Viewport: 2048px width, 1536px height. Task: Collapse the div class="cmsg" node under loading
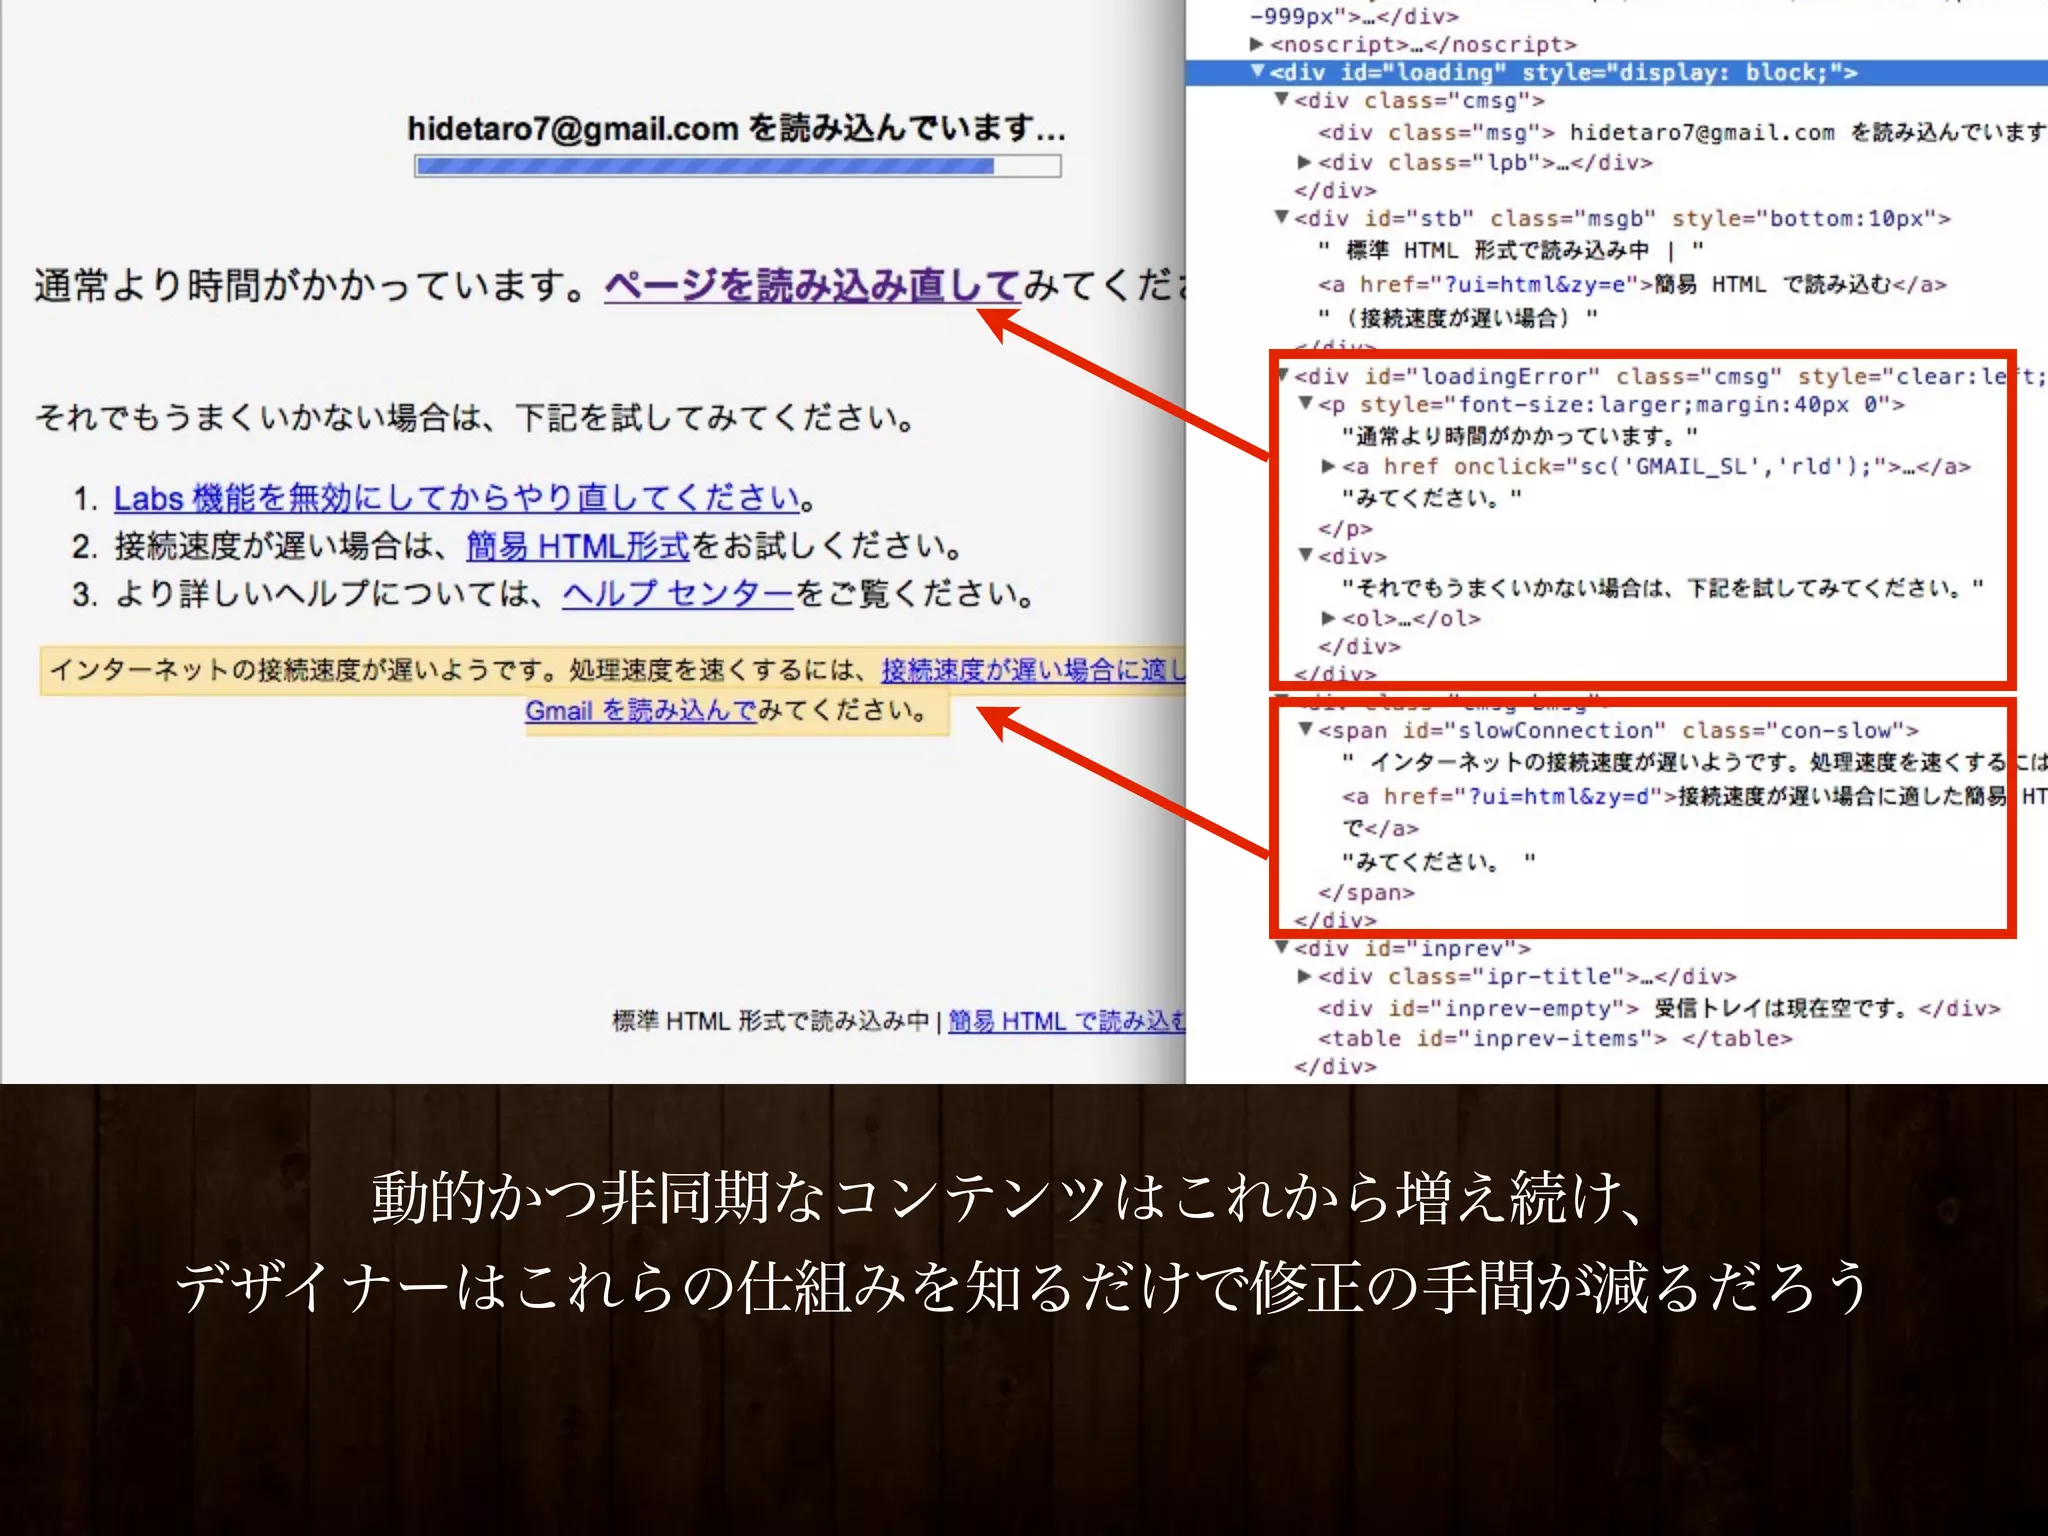1281,99
